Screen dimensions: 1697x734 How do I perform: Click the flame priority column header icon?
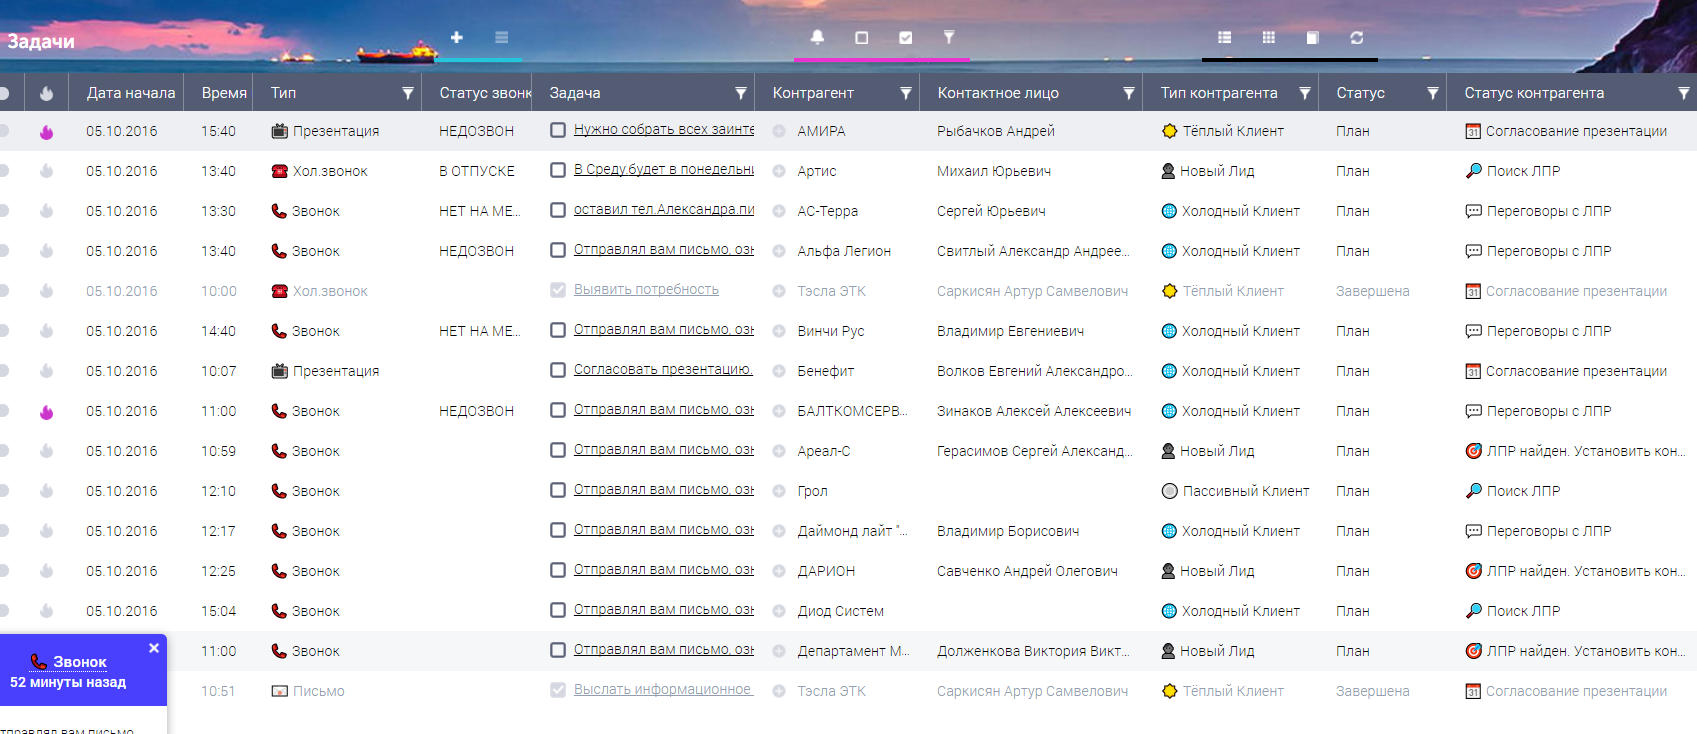coord(46,93)
